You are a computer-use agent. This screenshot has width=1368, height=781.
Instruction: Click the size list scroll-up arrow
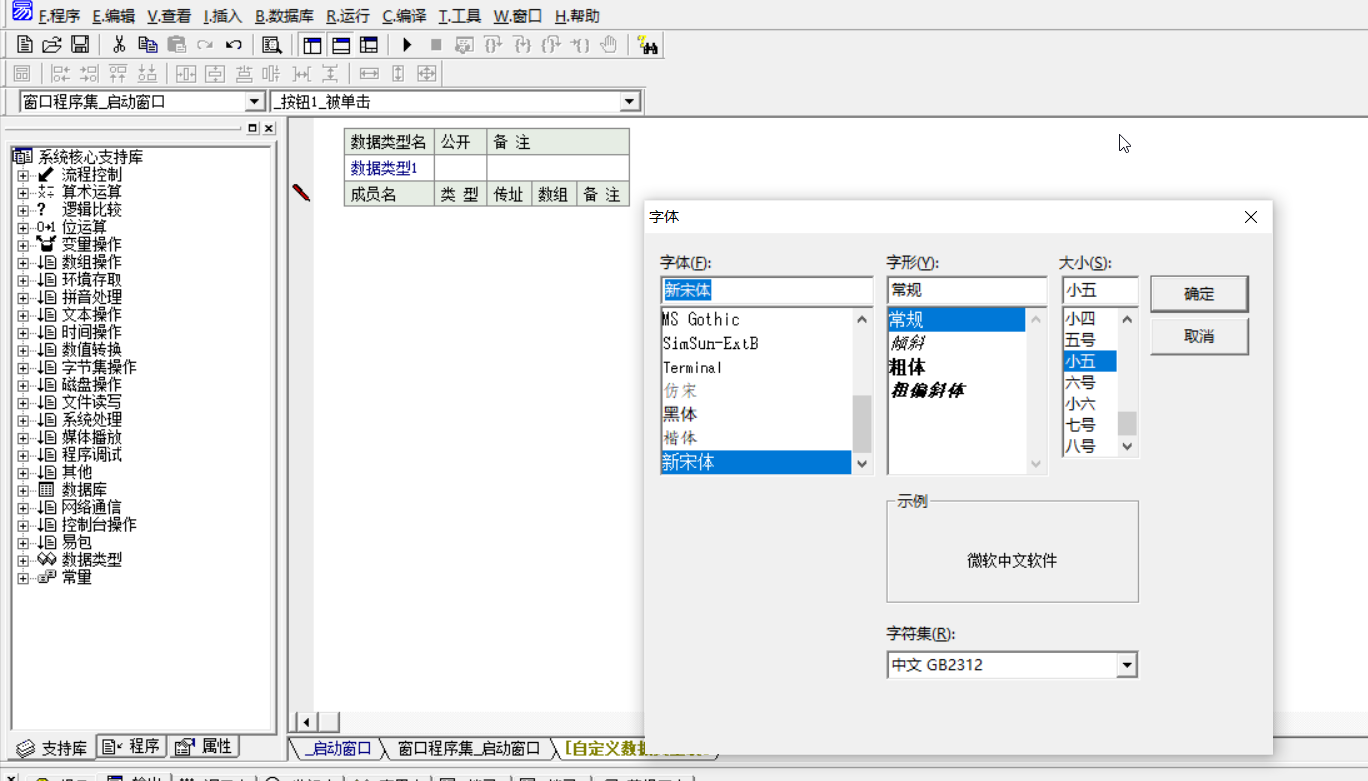(1127, 319)
